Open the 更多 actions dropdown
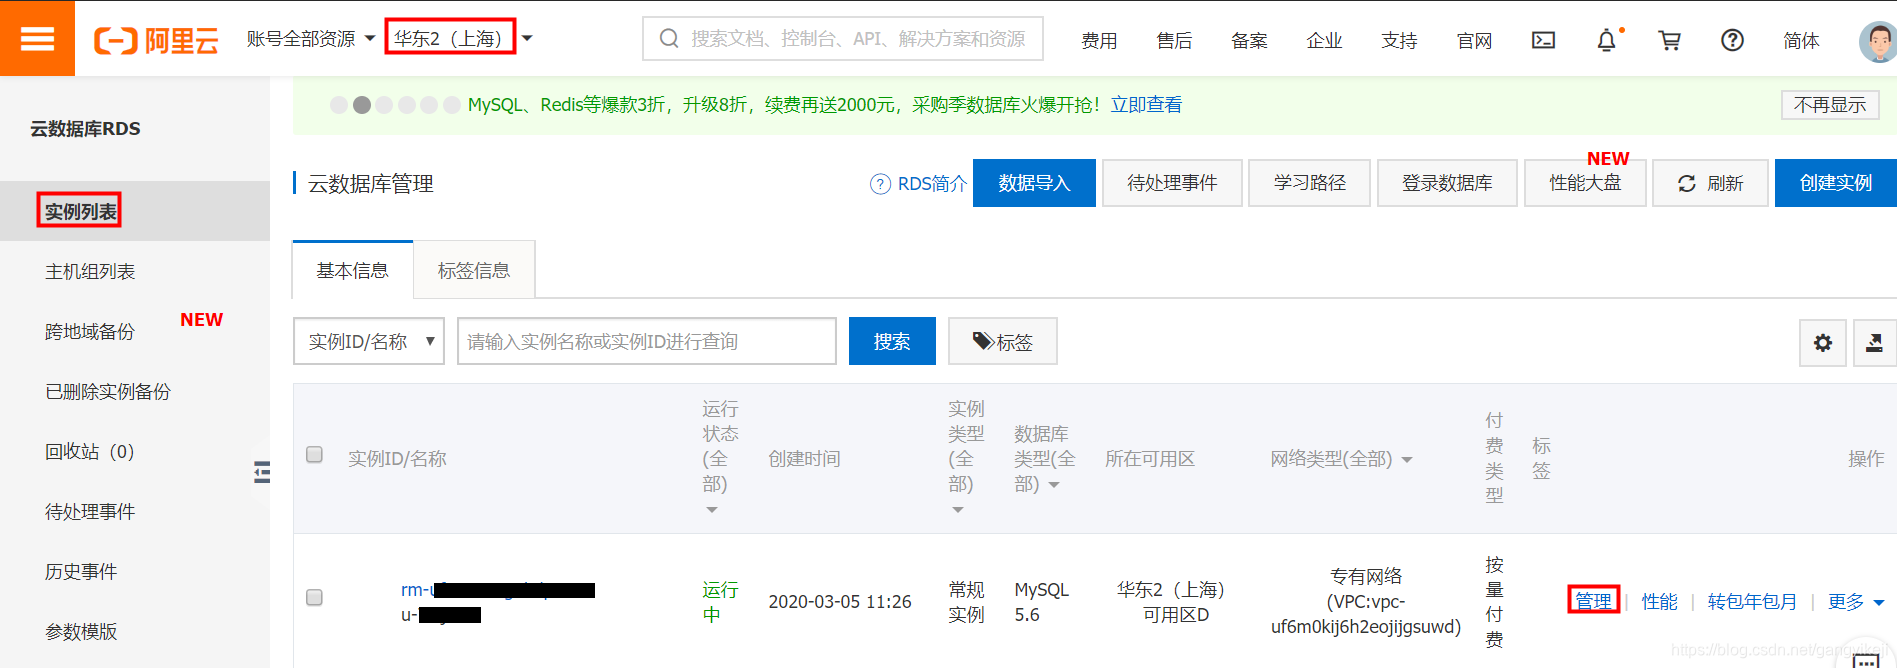1897x668 pixels. pos(1856,602)
